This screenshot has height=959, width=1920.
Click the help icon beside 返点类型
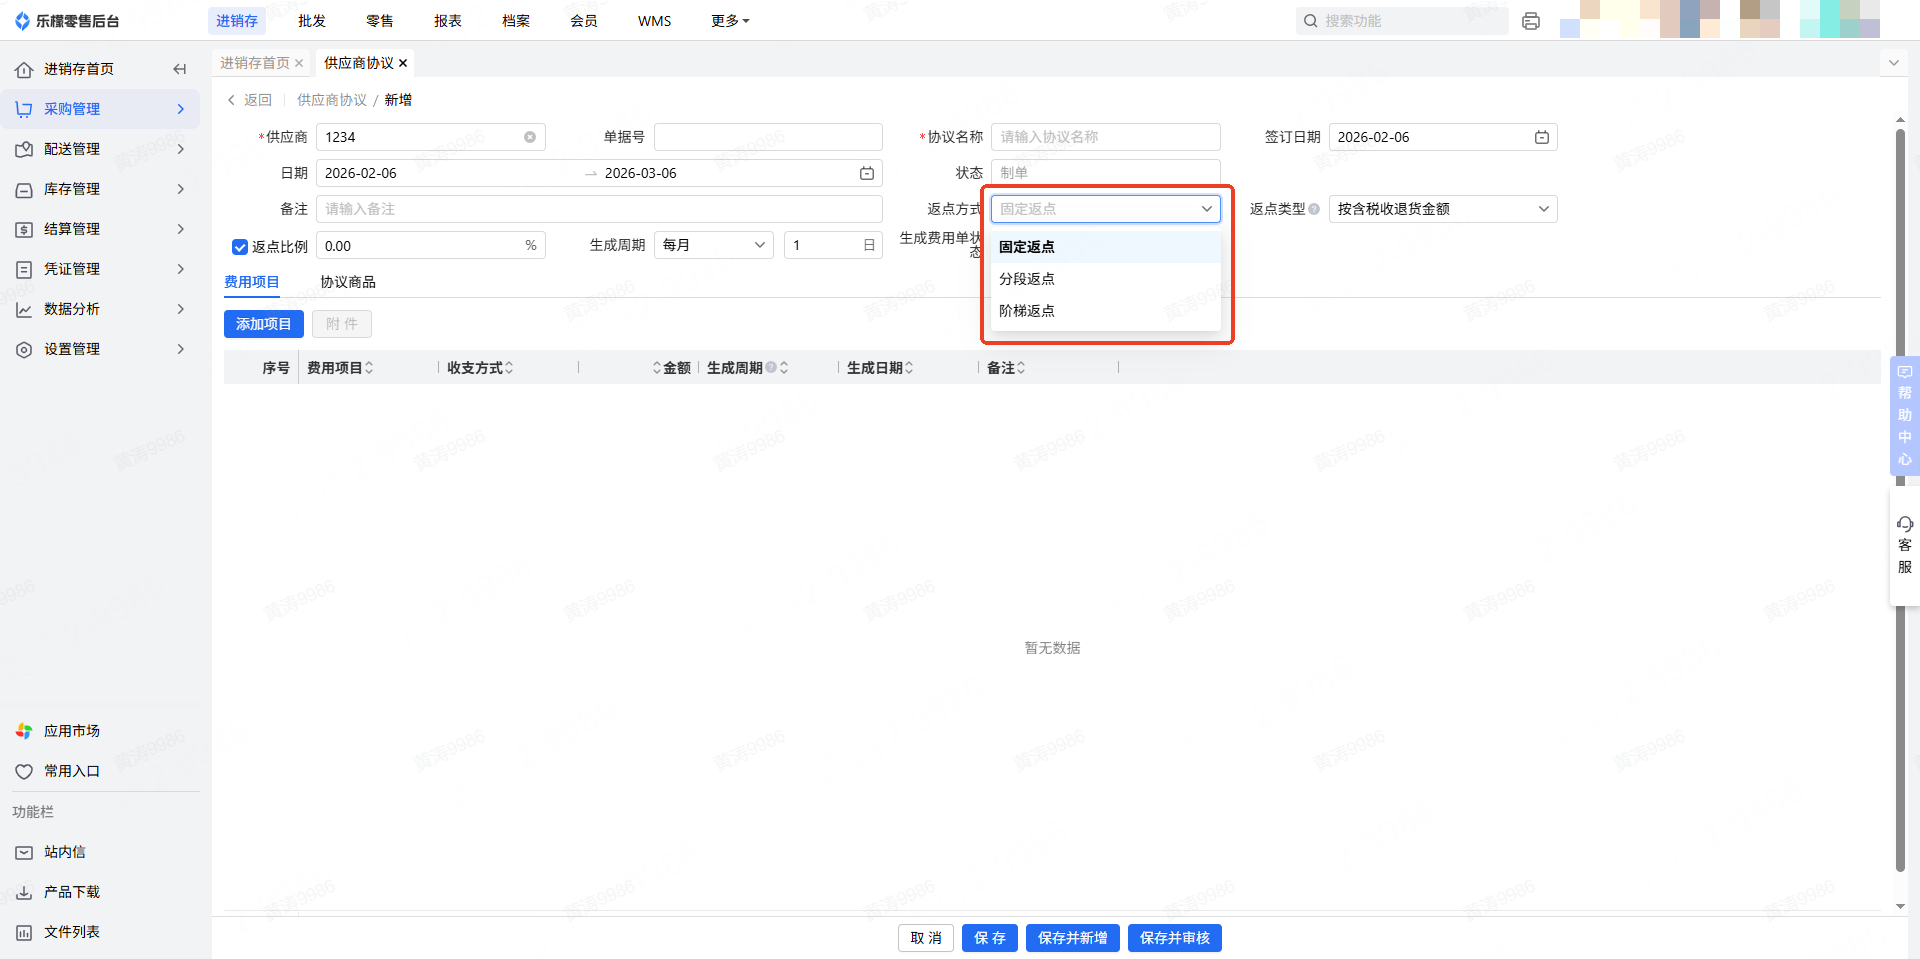(x=1314, y=209)
